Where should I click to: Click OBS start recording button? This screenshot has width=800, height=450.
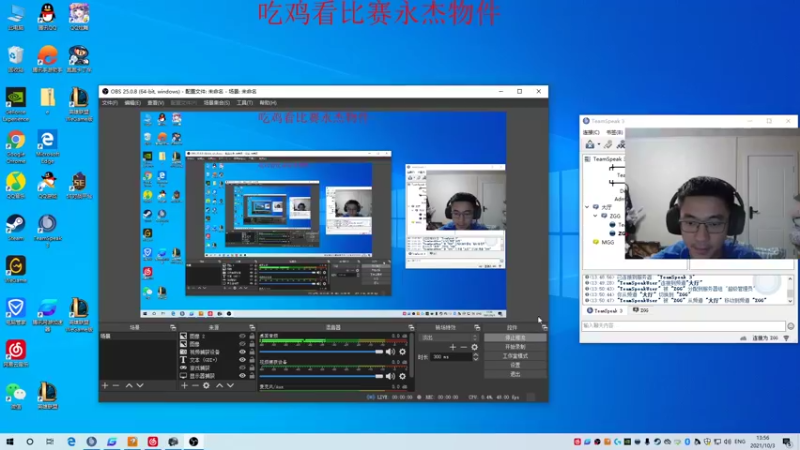pos(515,347)
